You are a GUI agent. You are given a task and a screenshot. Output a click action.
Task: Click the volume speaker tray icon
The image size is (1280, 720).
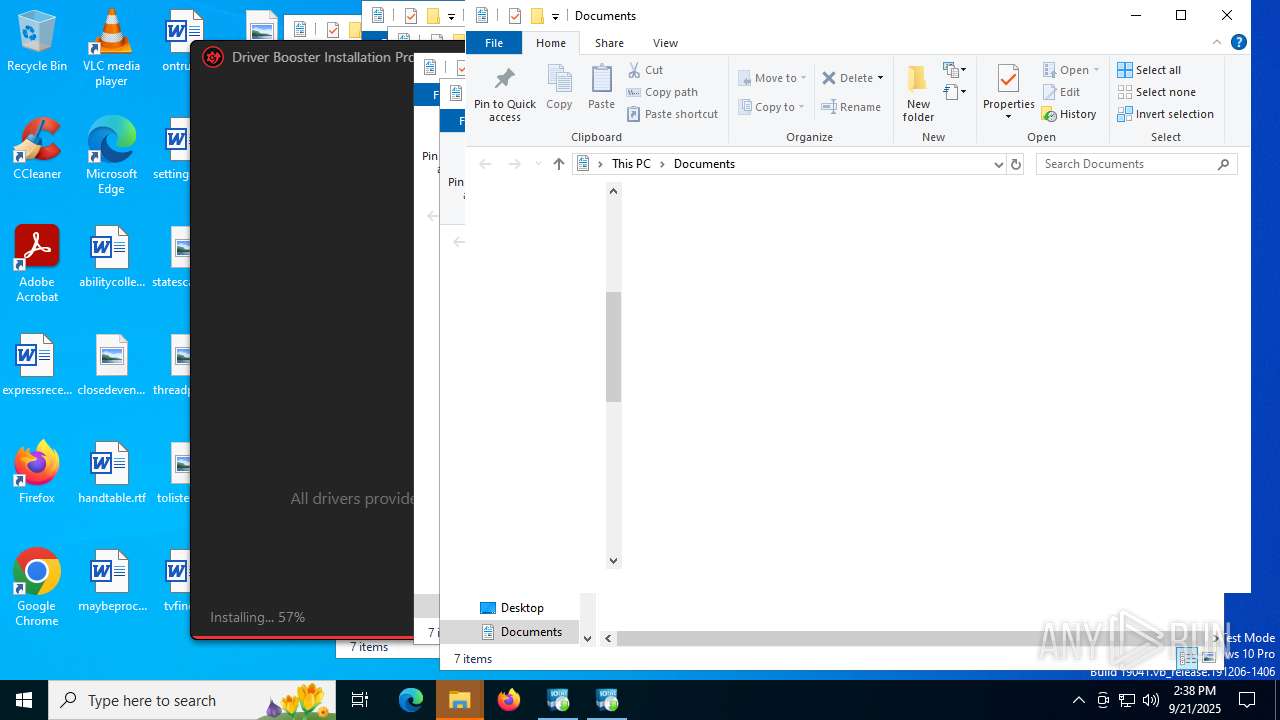click(x=1151, y=700)
